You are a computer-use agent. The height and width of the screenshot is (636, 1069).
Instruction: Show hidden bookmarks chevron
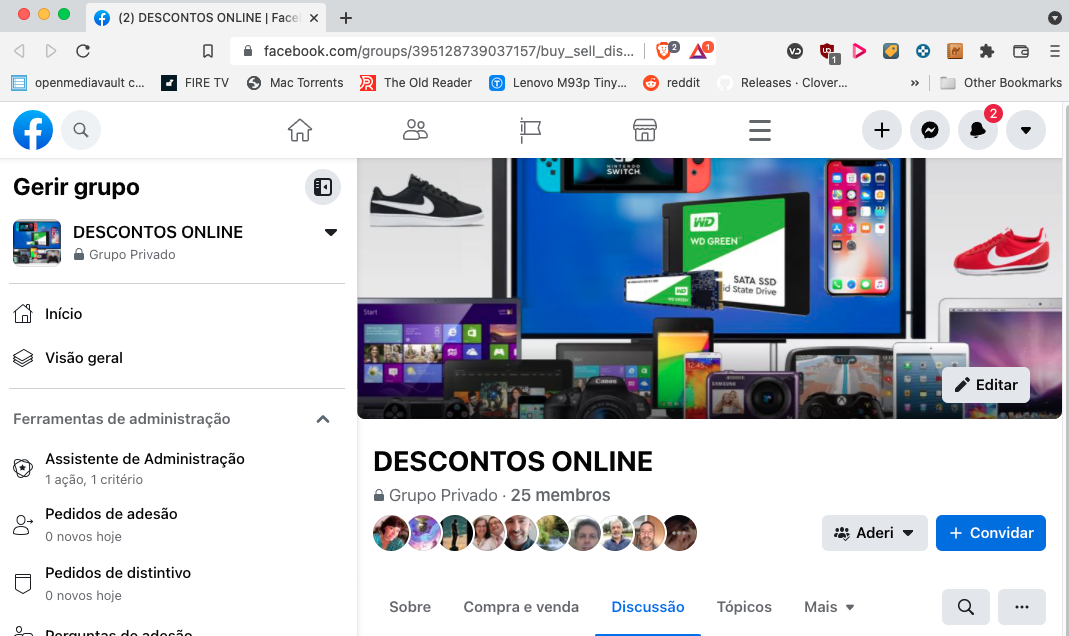(914, 83)
